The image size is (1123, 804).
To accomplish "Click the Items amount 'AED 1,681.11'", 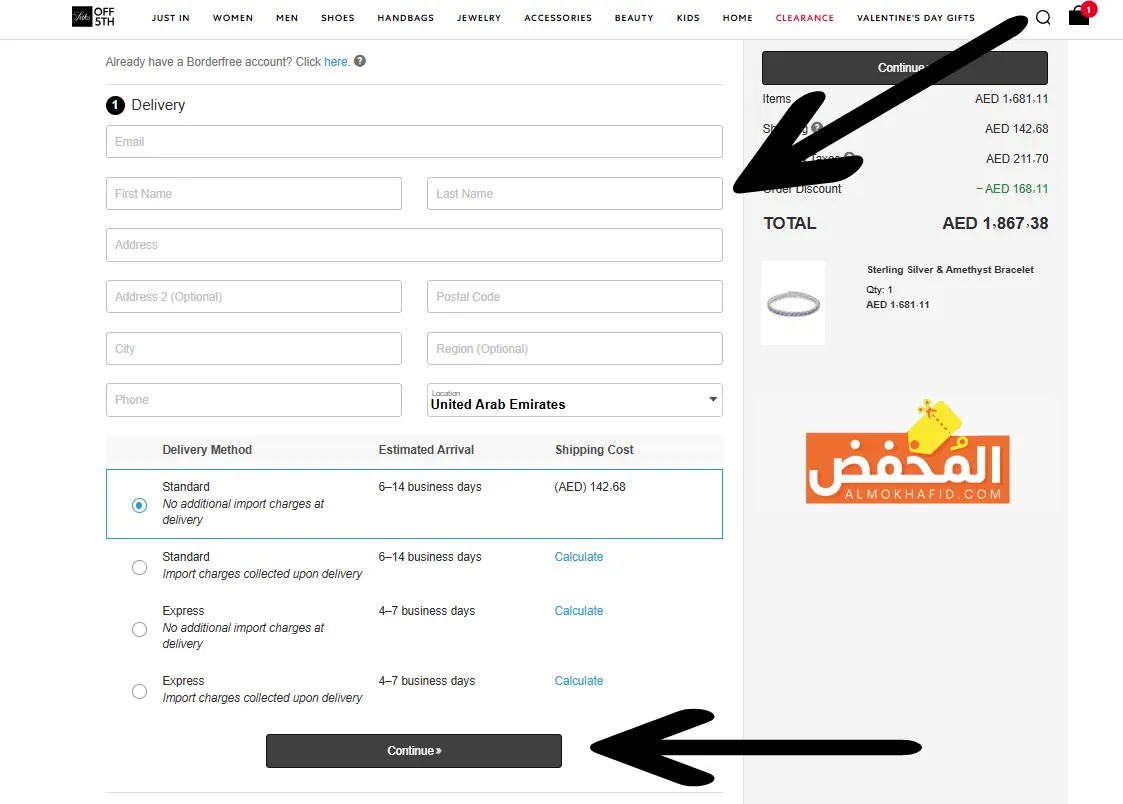I will (1011, 99).
